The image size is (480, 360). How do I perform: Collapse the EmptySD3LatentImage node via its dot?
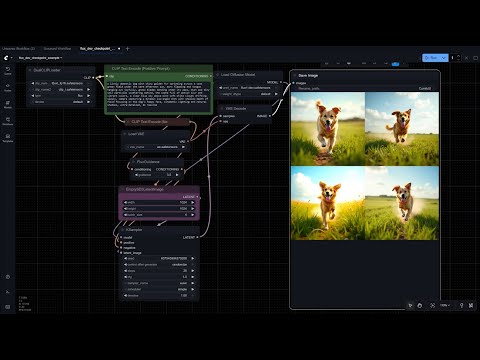pyautogui.click(x=123, y=189)
